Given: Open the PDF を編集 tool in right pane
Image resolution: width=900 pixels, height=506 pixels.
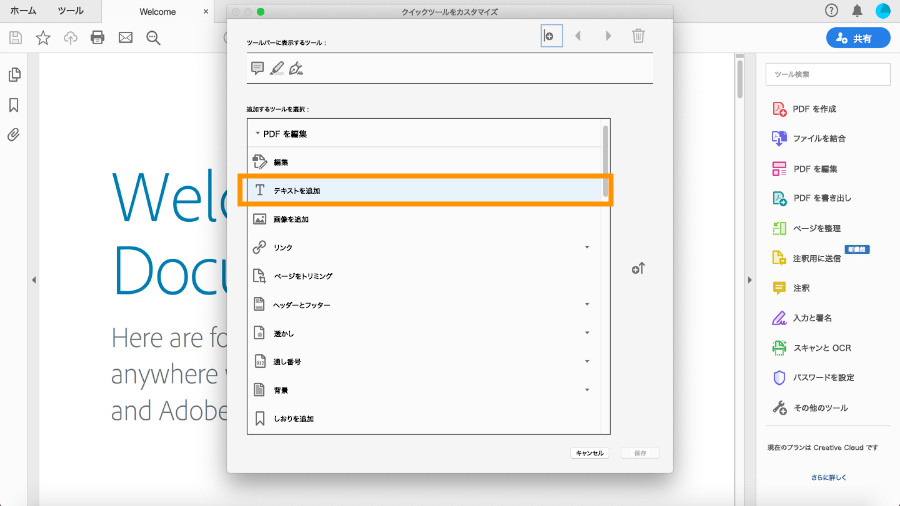Looking at the screenshot, I should point(805,169).
